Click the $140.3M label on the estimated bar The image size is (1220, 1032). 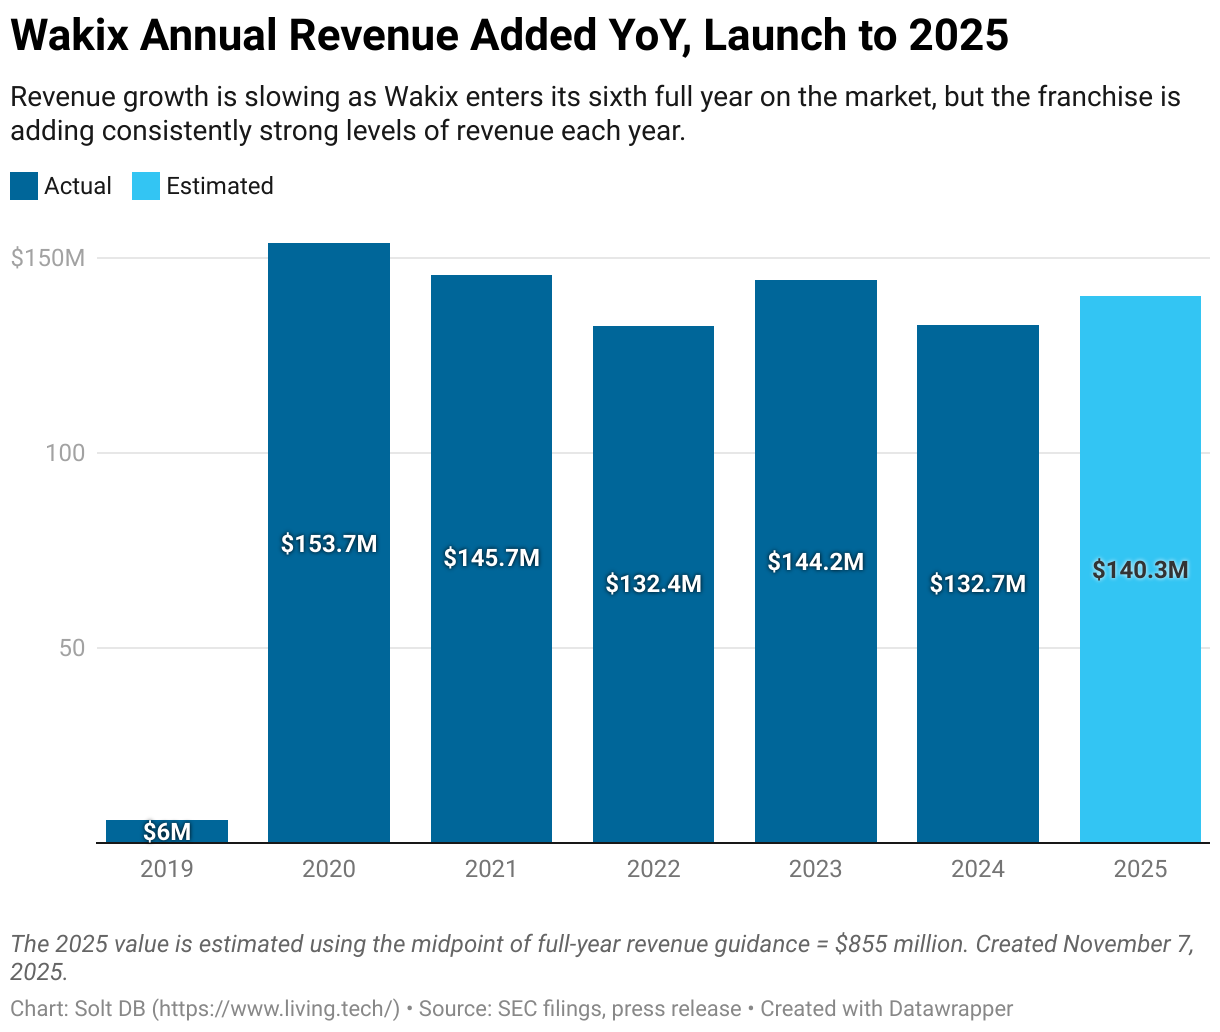(x=1139, y=570)
